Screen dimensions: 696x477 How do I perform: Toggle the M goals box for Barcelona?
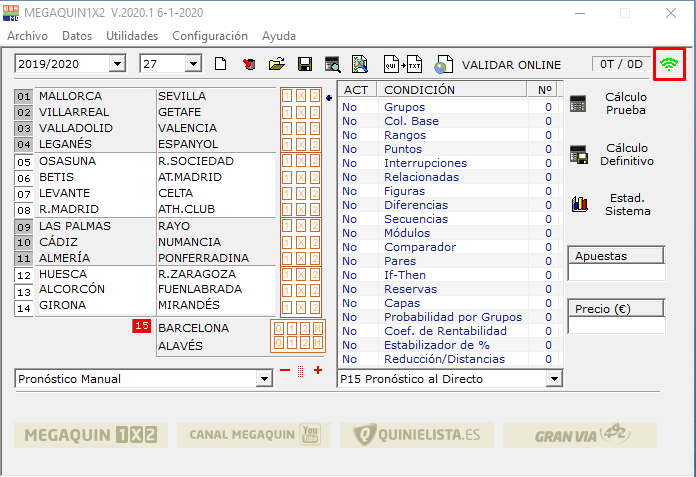(x=317, y=329)
